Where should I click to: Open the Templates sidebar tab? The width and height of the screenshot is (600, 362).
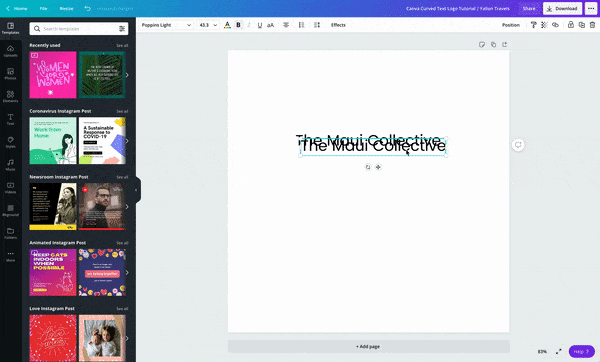pos(10,28)
